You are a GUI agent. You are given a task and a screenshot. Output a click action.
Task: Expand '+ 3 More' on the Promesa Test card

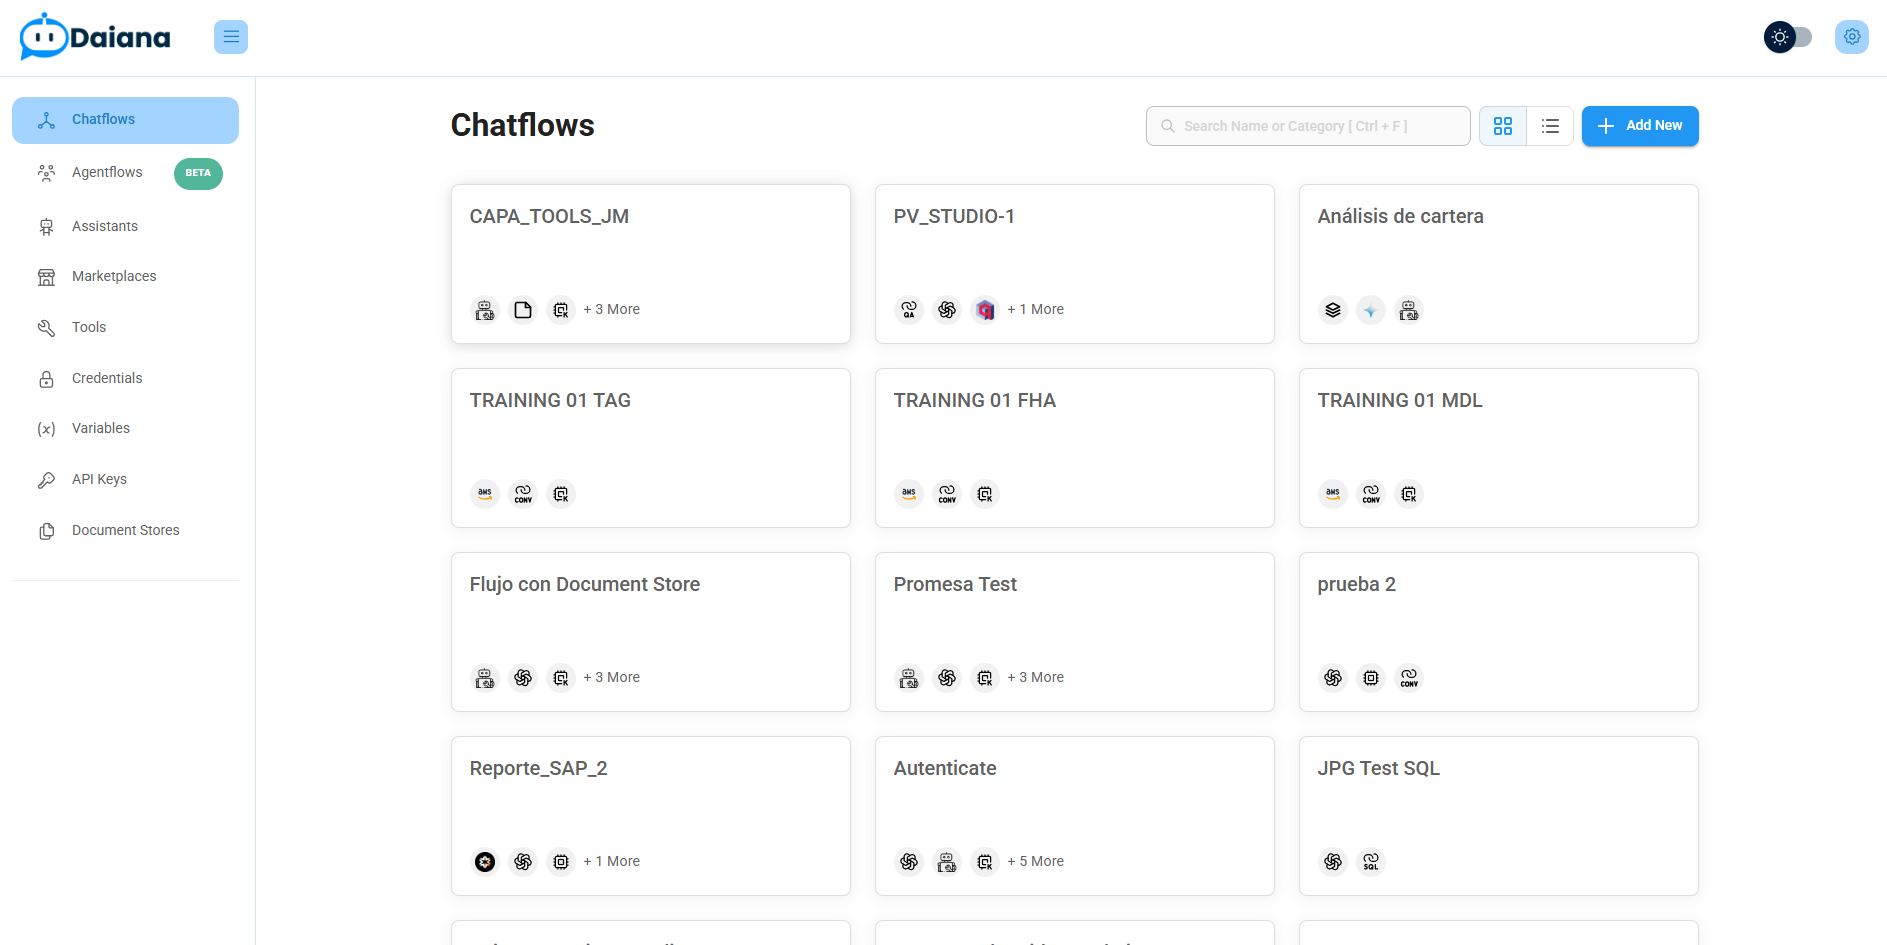point(1035,677)
